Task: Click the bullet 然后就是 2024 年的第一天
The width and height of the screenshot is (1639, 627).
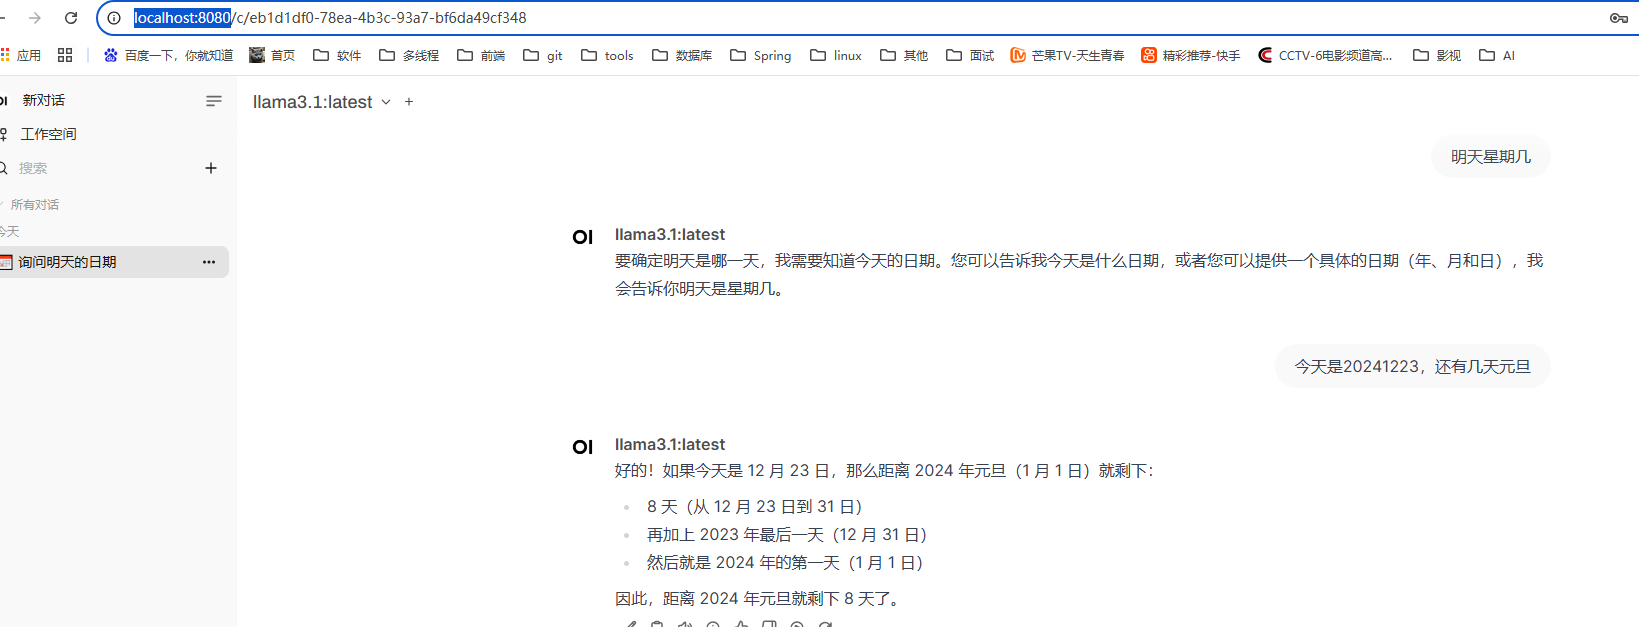Action: pos(785,563)
